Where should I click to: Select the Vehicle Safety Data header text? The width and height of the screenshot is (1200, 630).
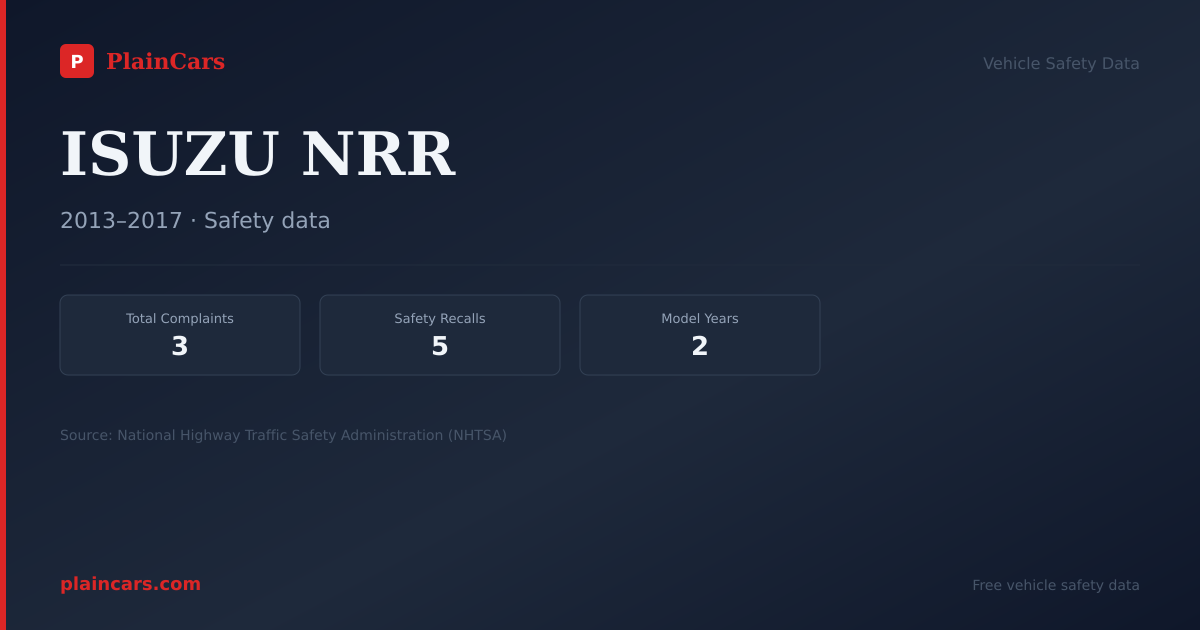click(x=1061, y=63)
